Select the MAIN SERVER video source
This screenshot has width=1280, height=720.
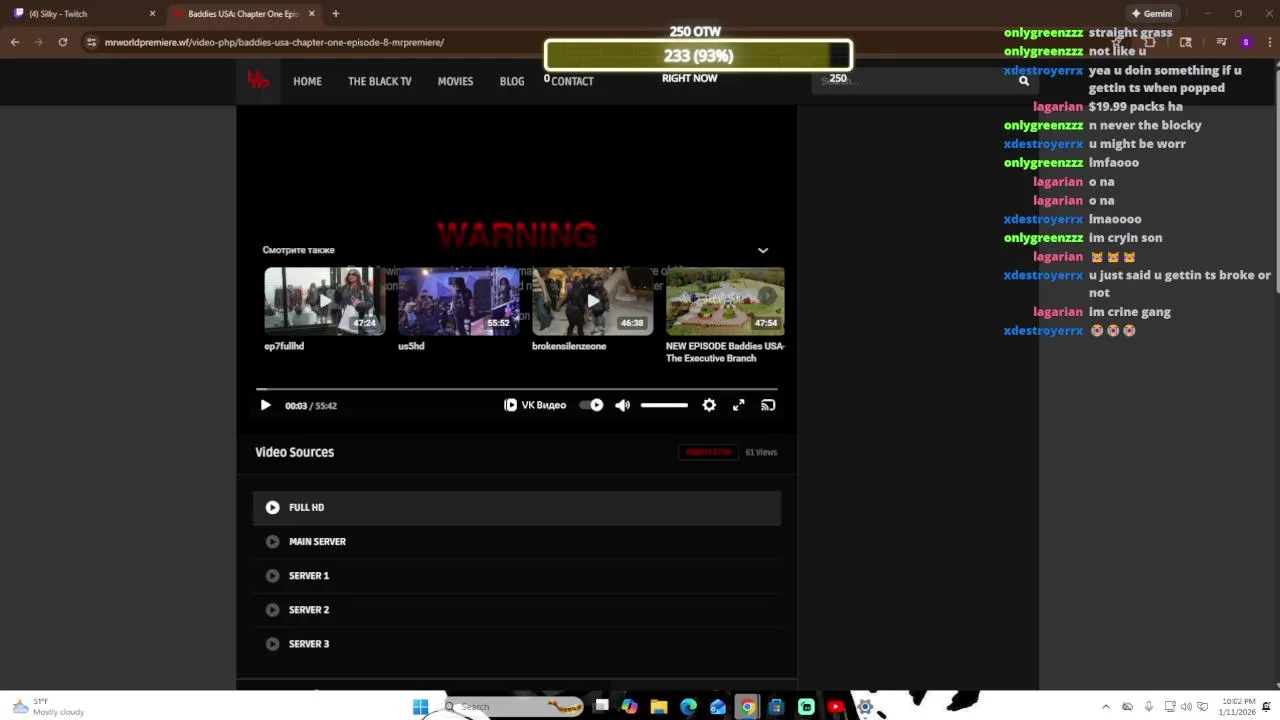click(x=516, y=541)
